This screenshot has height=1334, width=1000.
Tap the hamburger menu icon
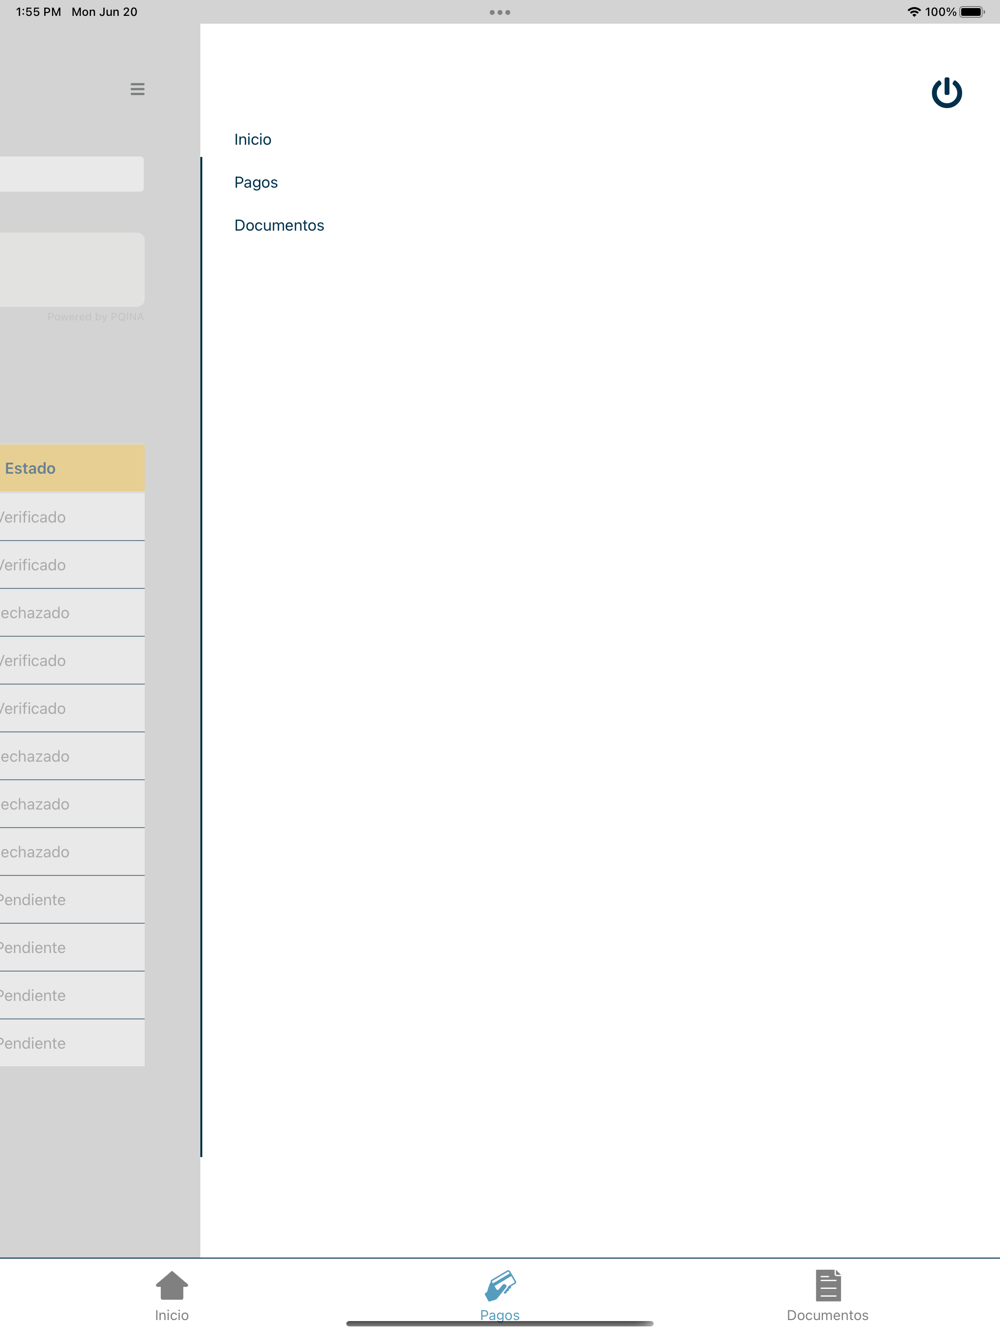coord(137,89)
